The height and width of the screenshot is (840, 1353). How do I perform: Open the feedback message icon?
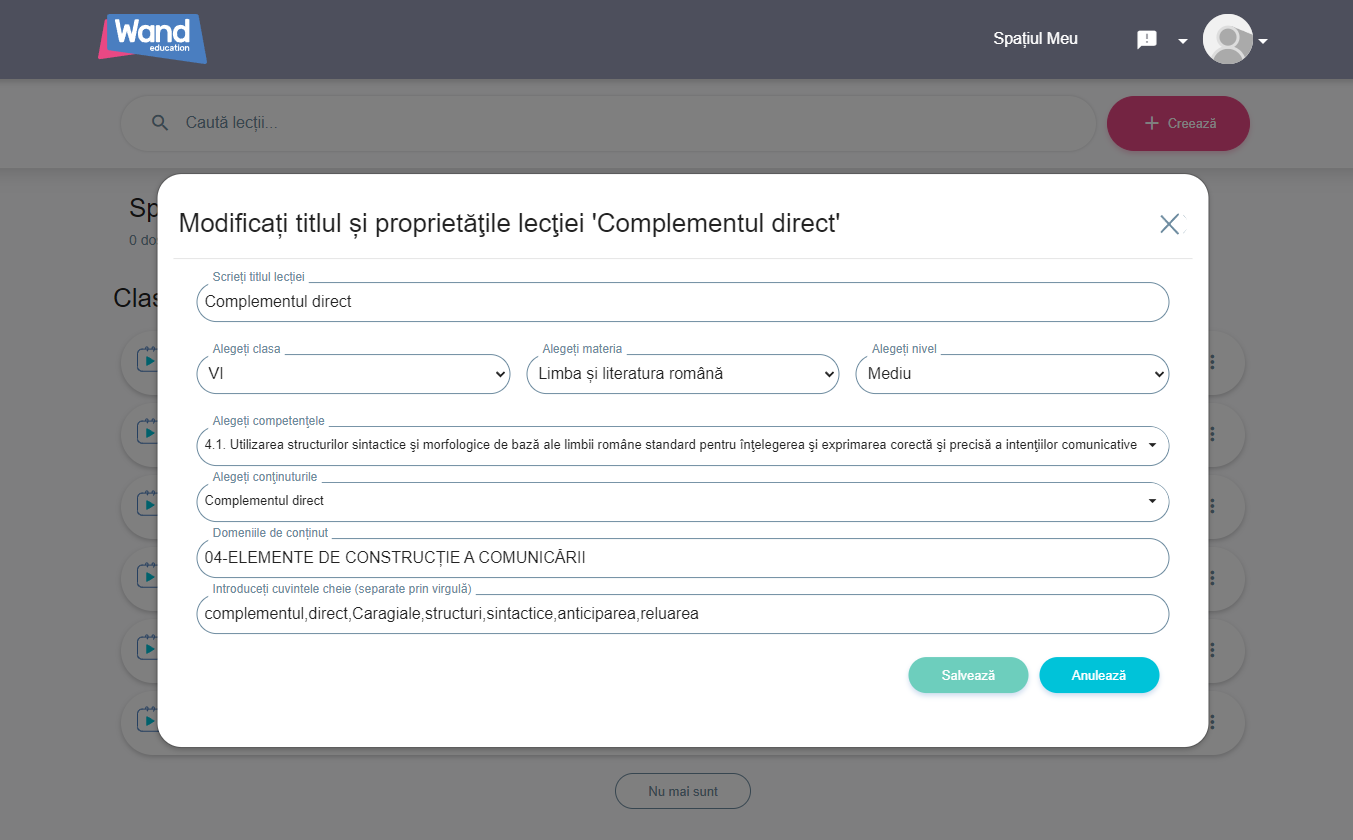tap(1147, 40)
